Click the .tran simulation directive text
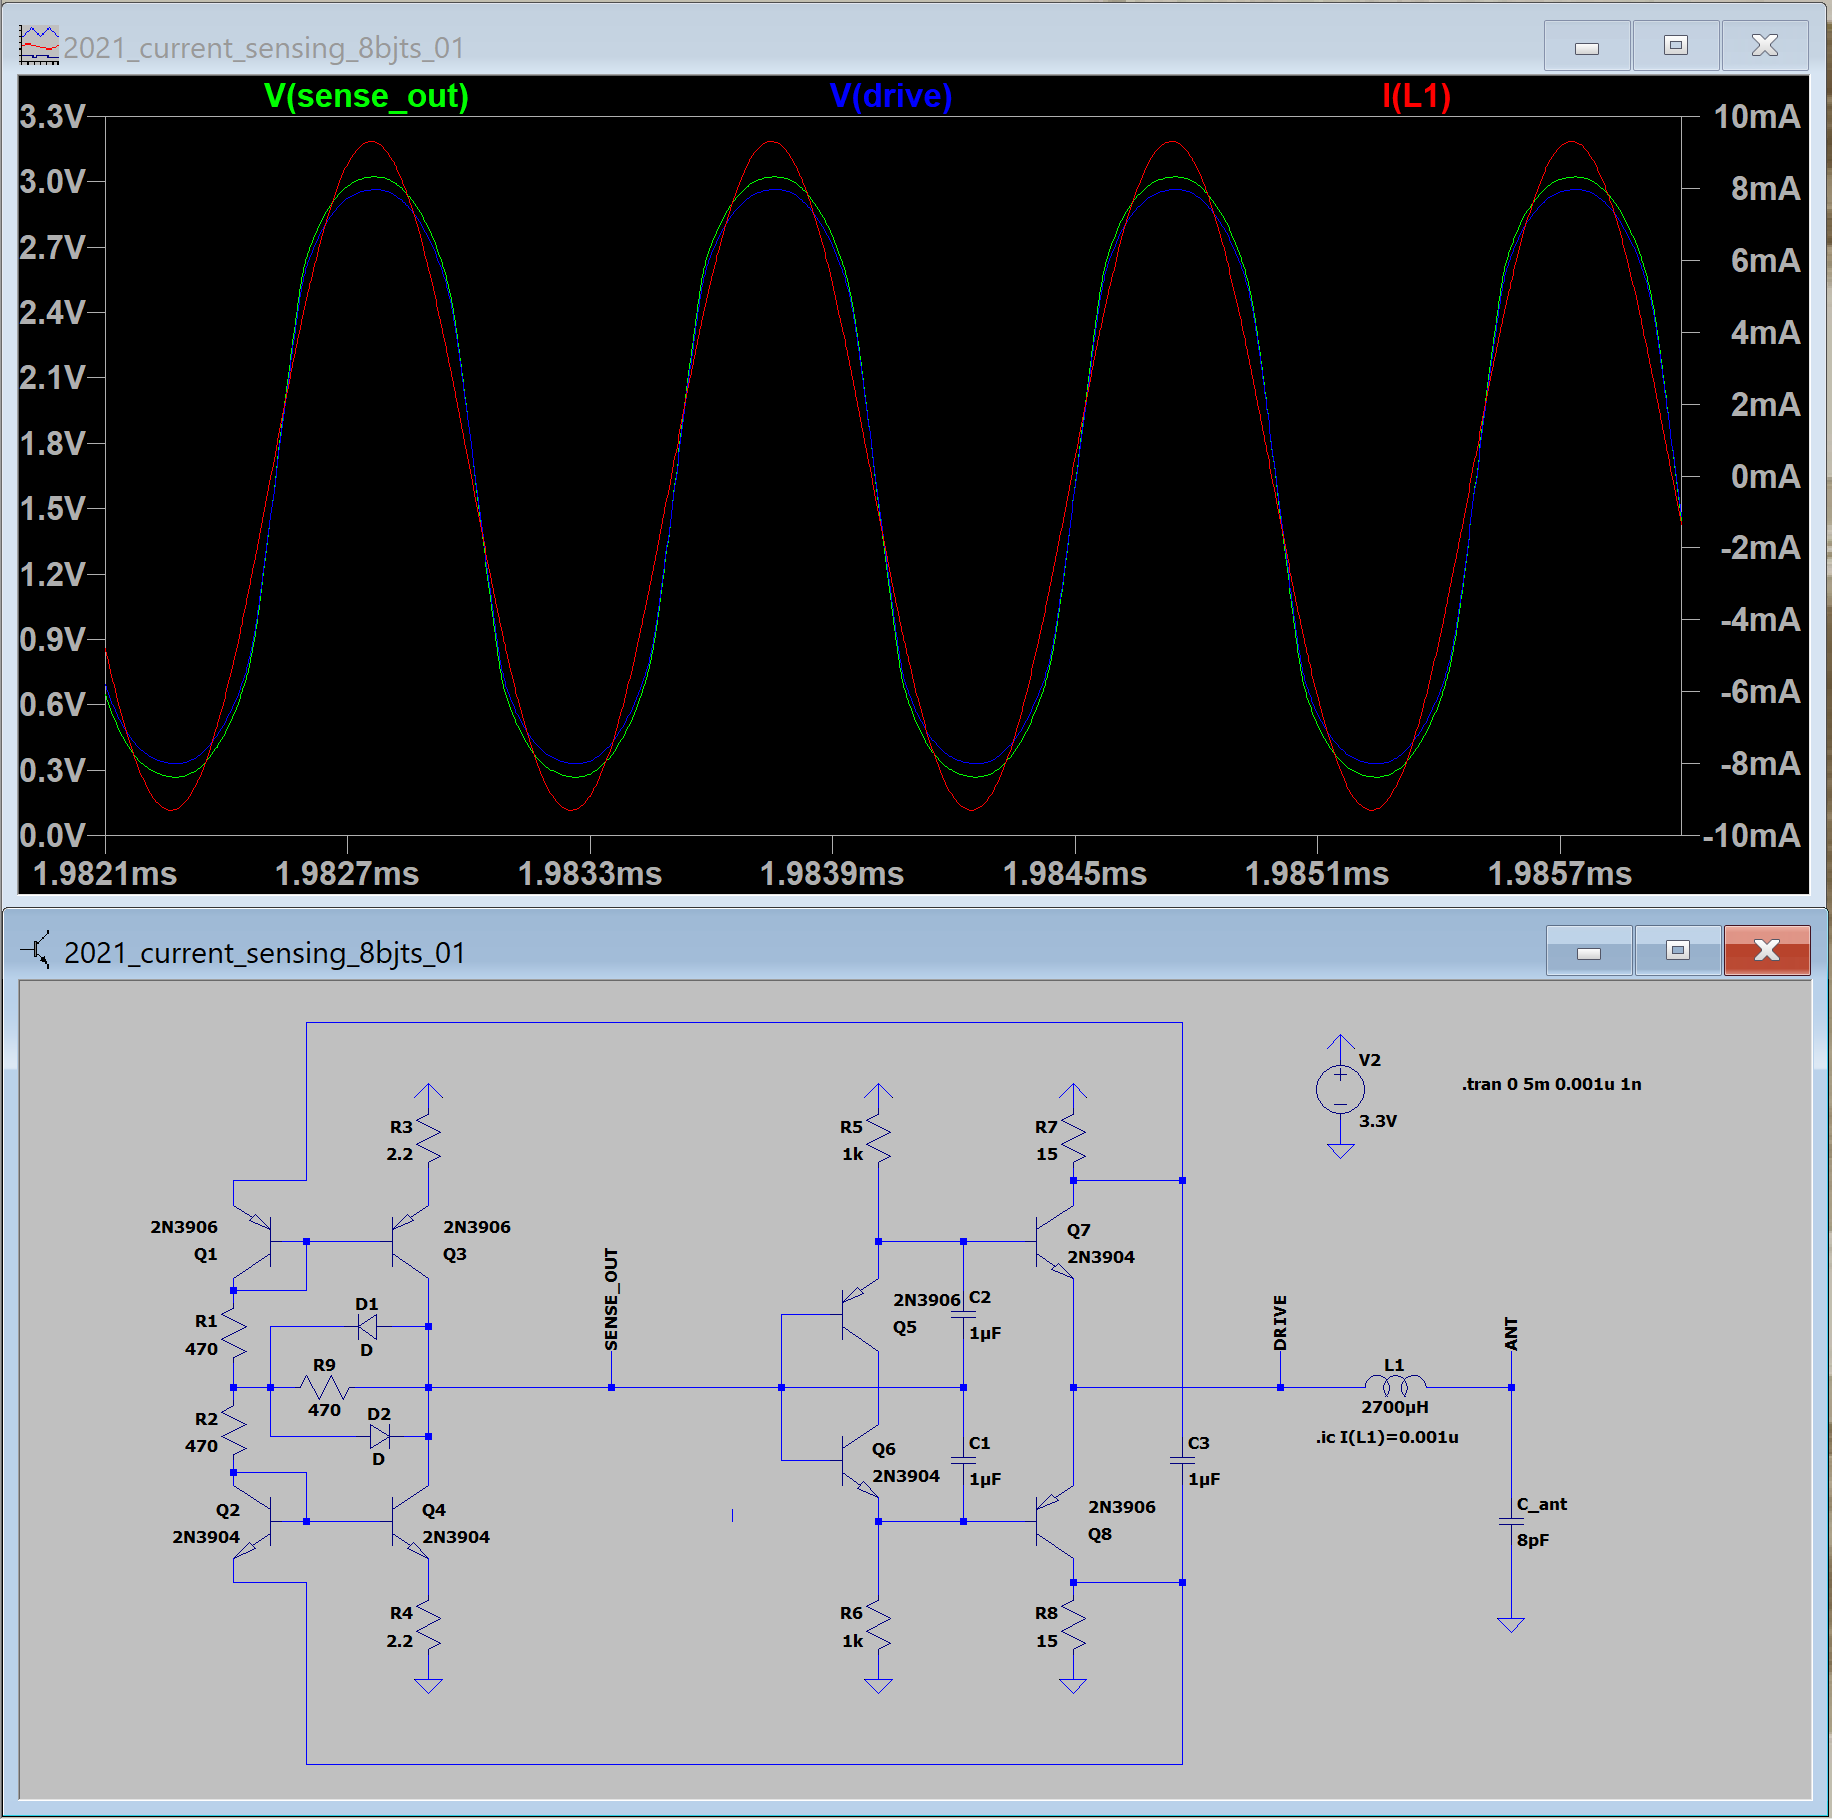The height and width of the screenshot is (1819, 1832). click(1551, 1084)
